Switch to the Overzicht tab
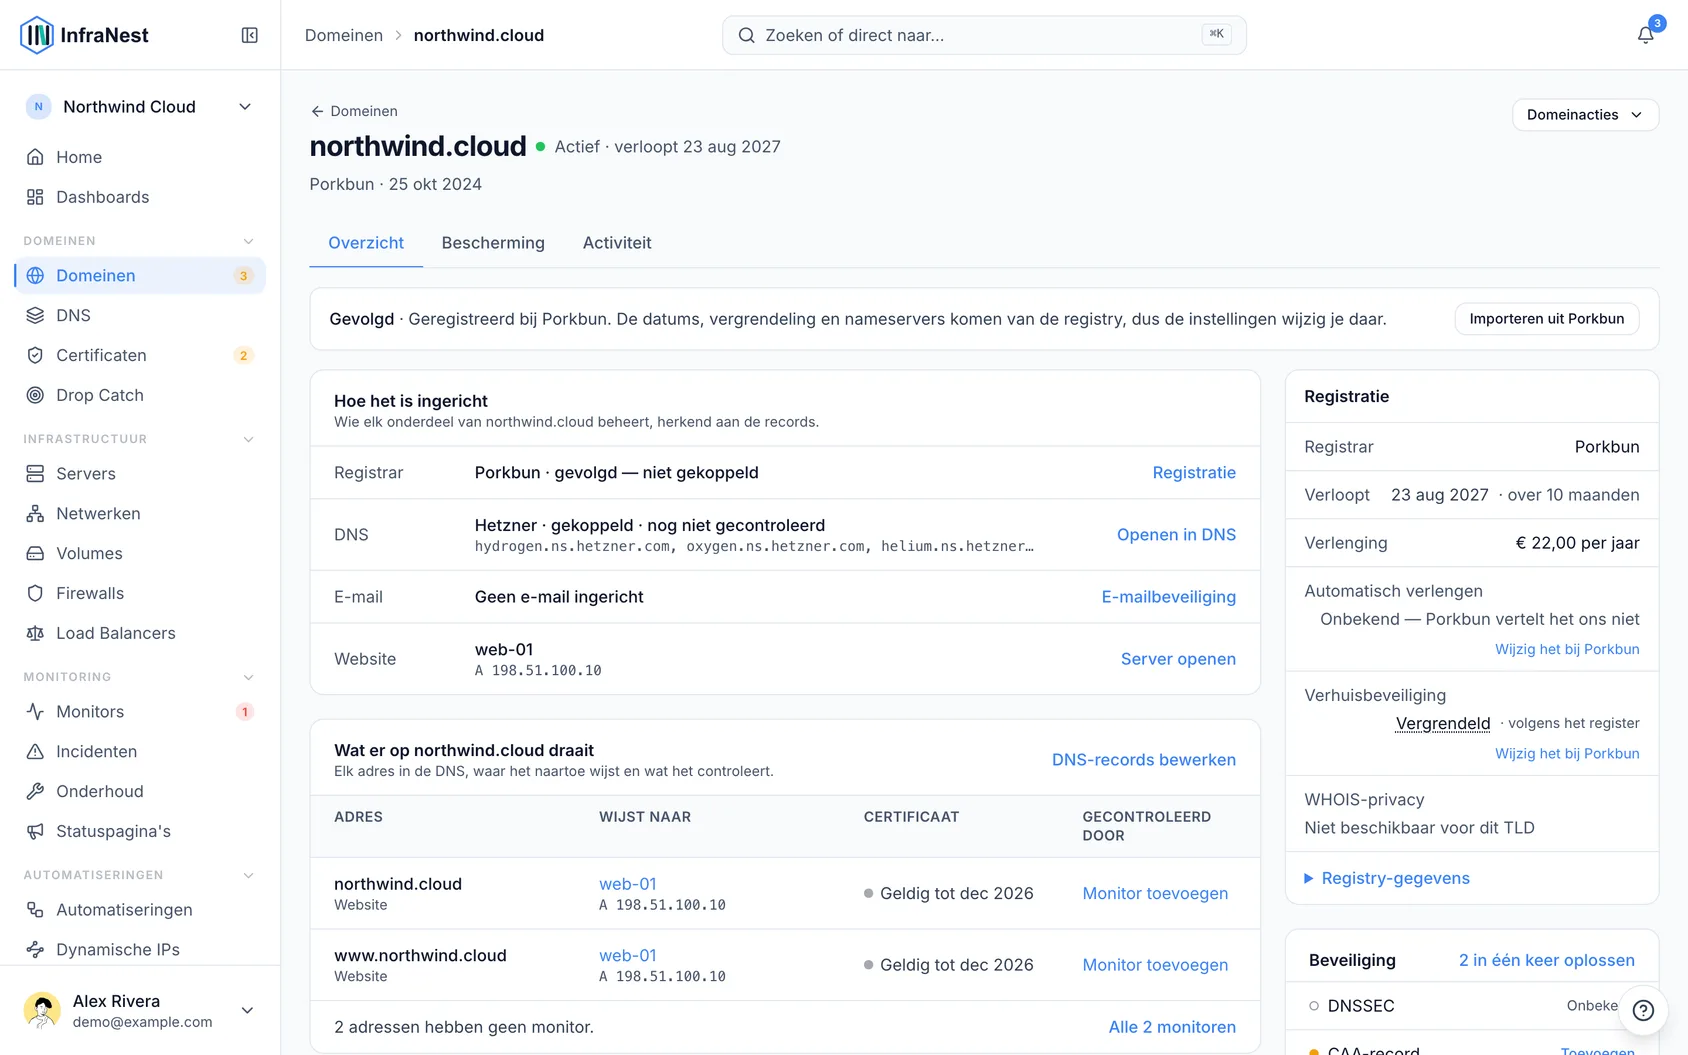 [x=366, y=243]
